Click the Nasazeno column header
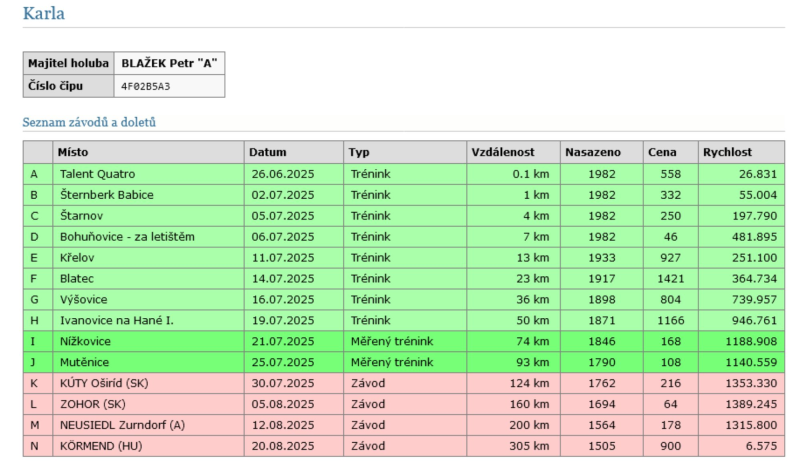This screenshot has width=800, height=469. pyautogui.click(x=593, y=152)
